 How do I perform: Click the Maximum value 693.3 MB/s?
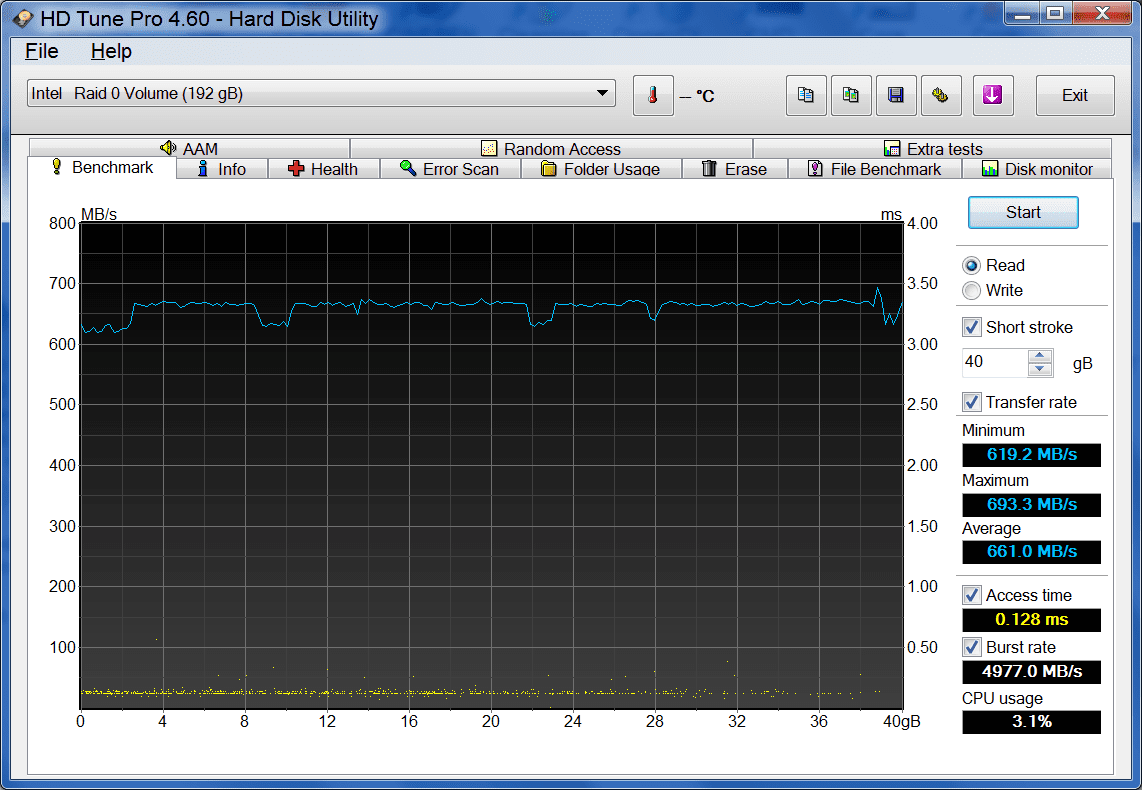[x=1031, y=505]
